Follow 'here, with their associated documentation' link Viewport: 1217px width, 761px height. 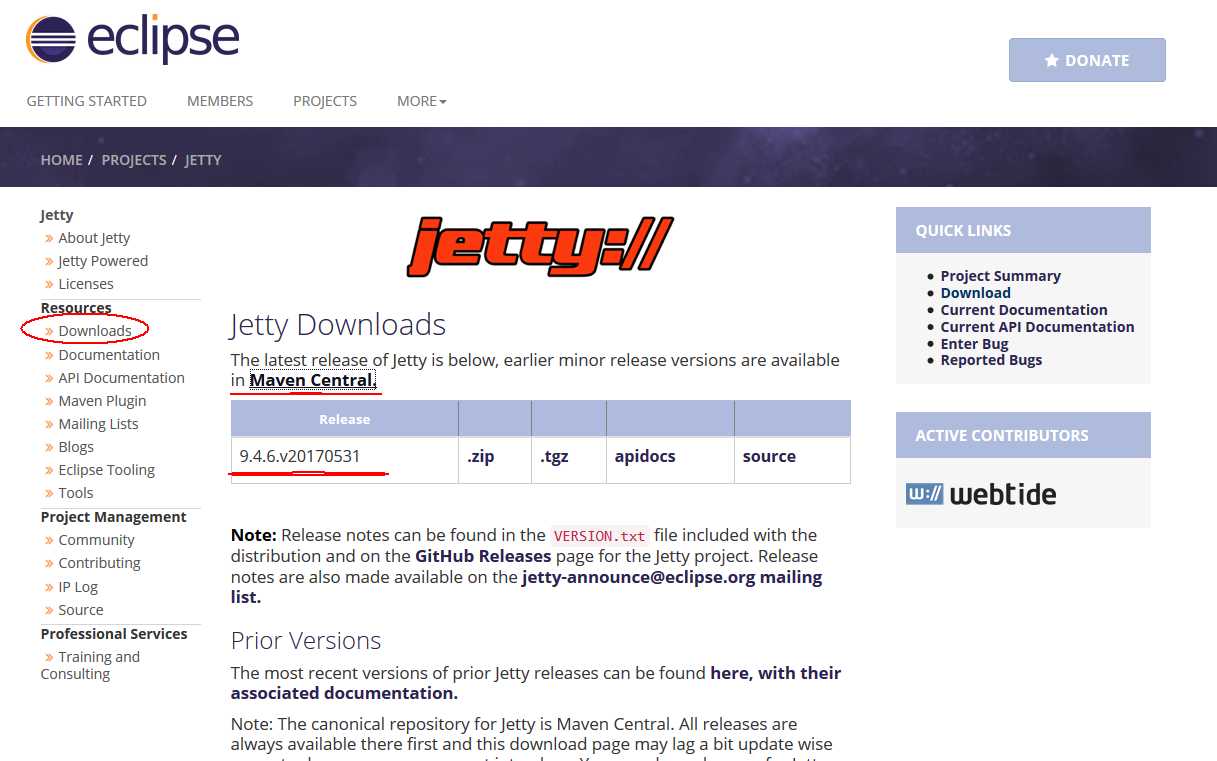(x=536, y=683)
